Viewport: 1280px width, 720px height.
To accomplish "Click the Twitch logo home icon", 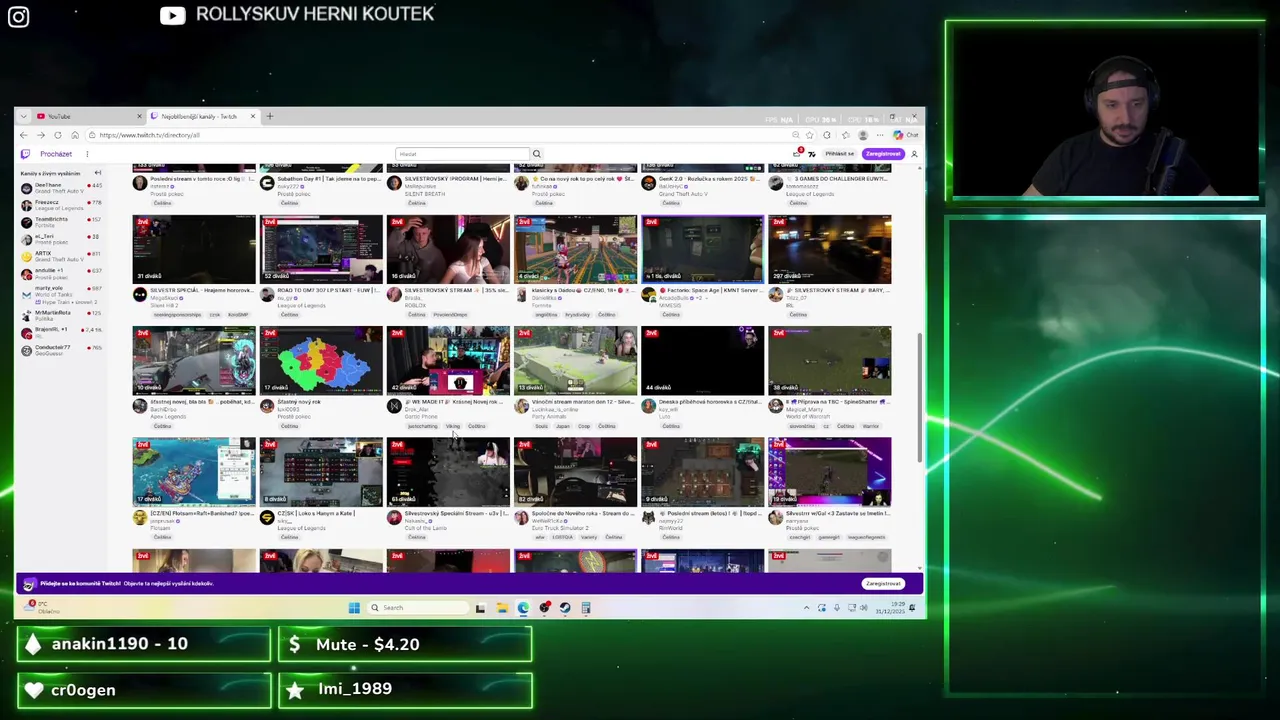I will point(25,154).
